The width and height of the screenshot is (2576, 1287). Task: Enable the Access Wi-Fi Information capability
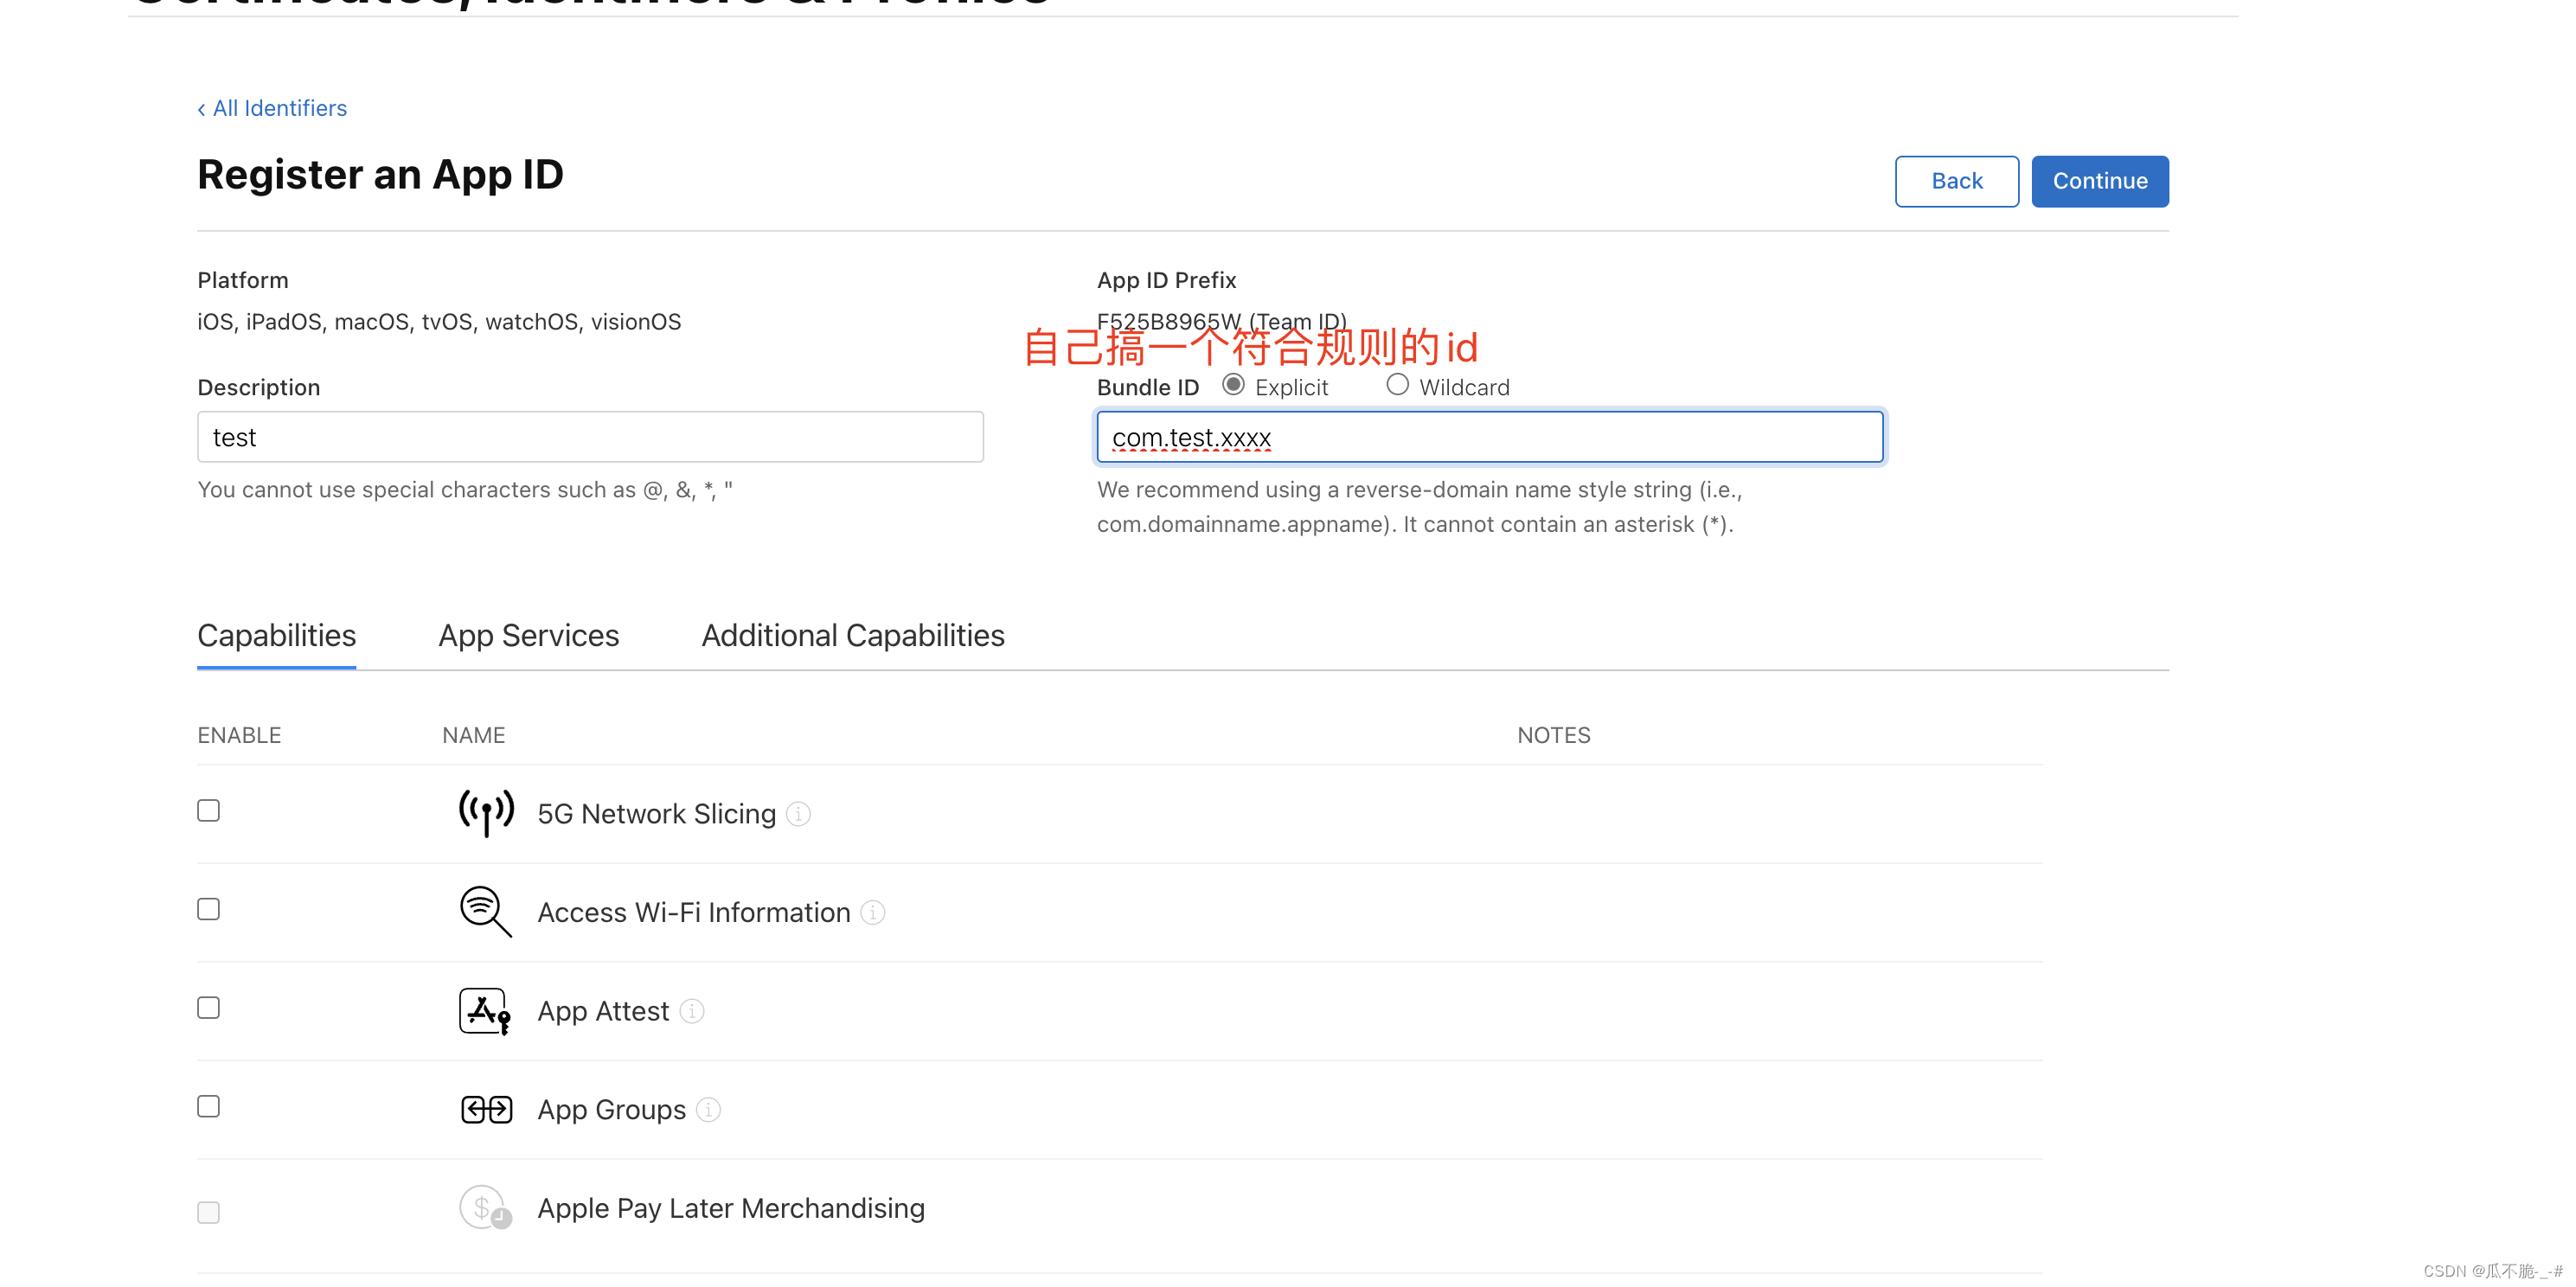coord(208,908)
